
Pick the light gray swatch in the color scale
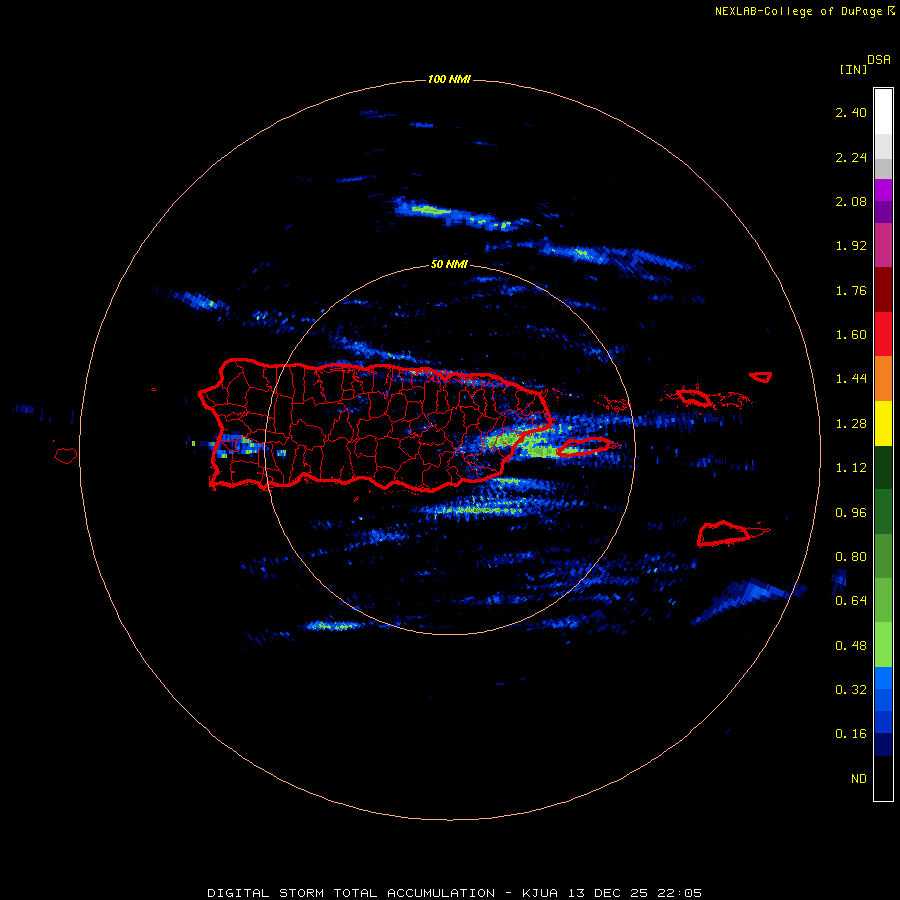point(883,146)
